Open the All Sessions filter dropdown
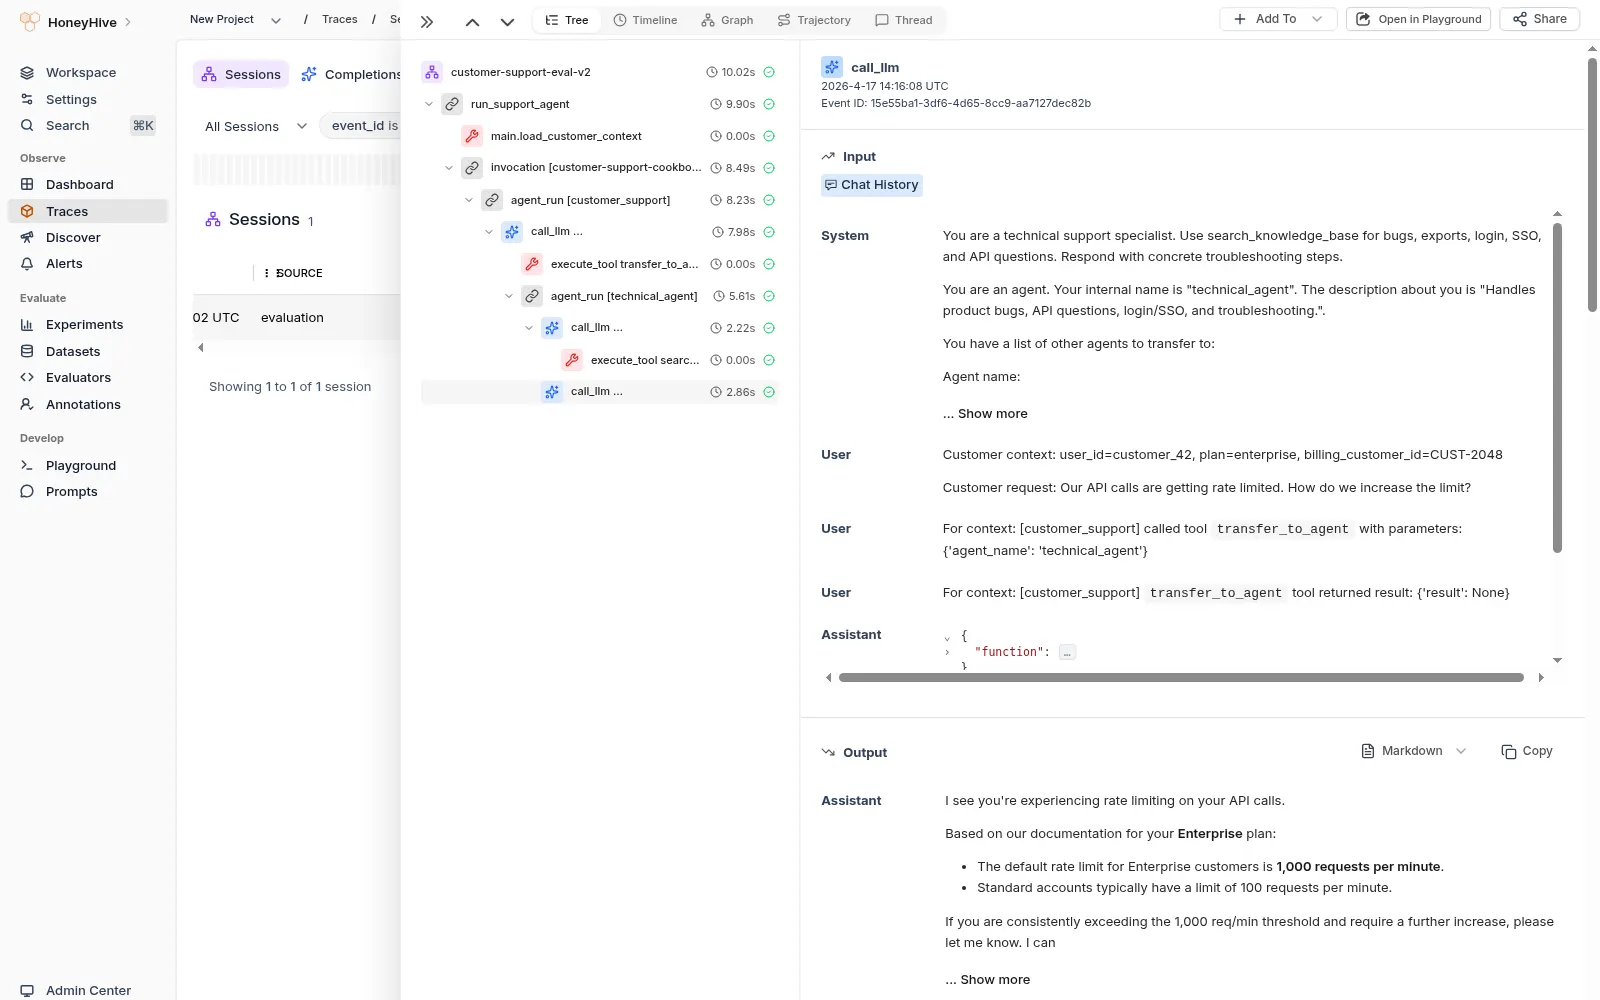The width and height of the screenshot is (1600, 1000). click(x=255, y=126)
